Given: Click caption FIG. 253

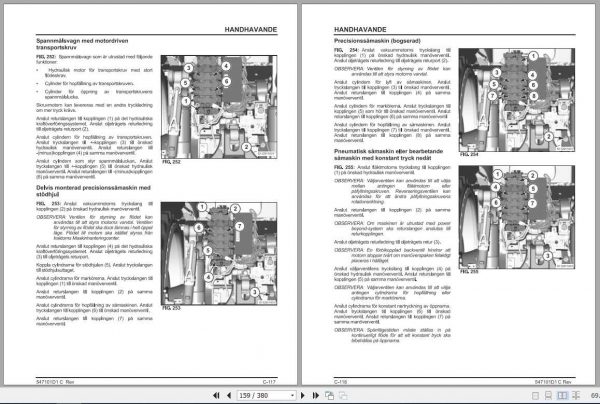Looking at the screenshot, I should click(x=171, y=308).
